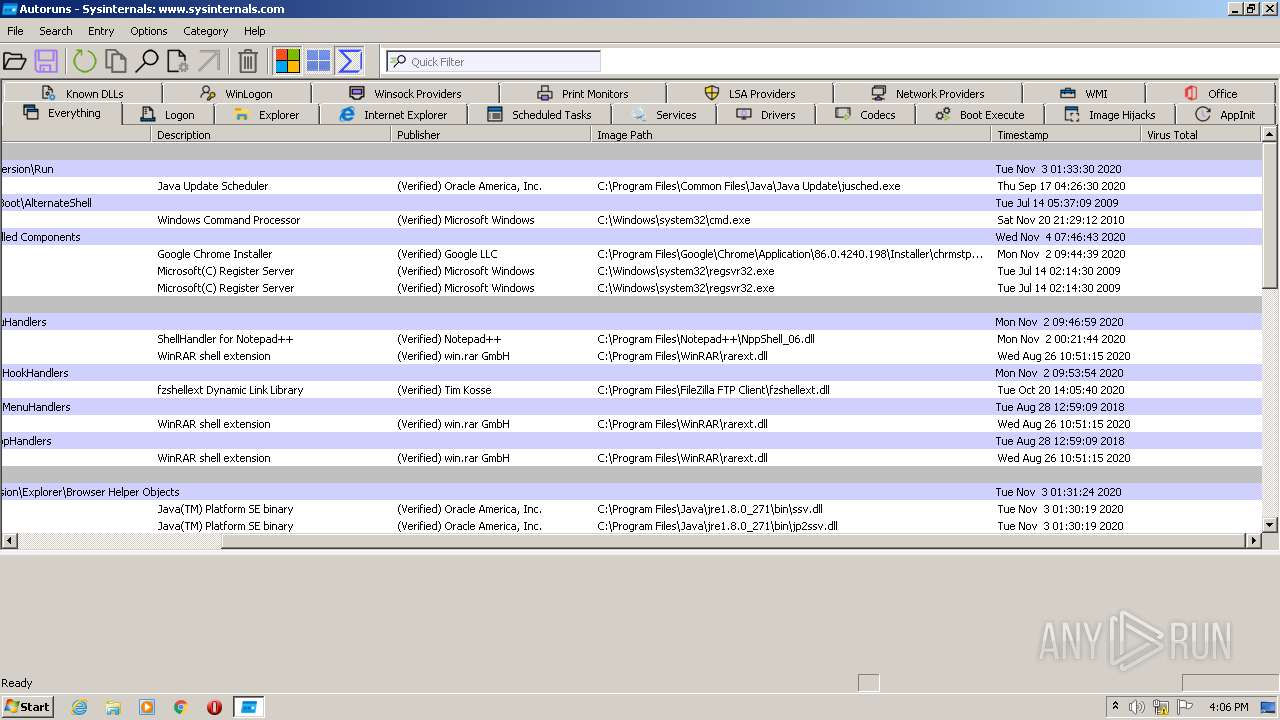
Task: Select the Java Update Scheduler row
Action: coord(632,186)
